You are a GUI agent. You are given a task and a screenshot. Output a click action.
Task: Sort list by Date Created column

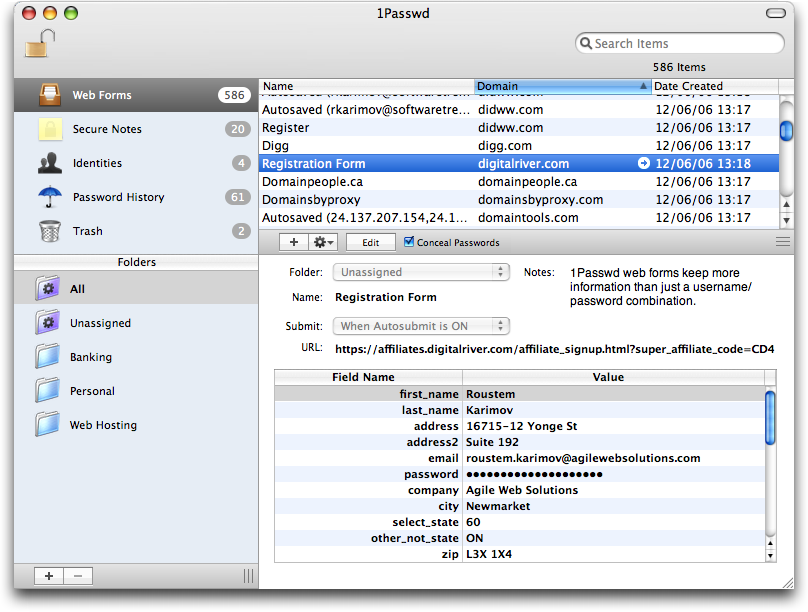(x=712, y=87)
